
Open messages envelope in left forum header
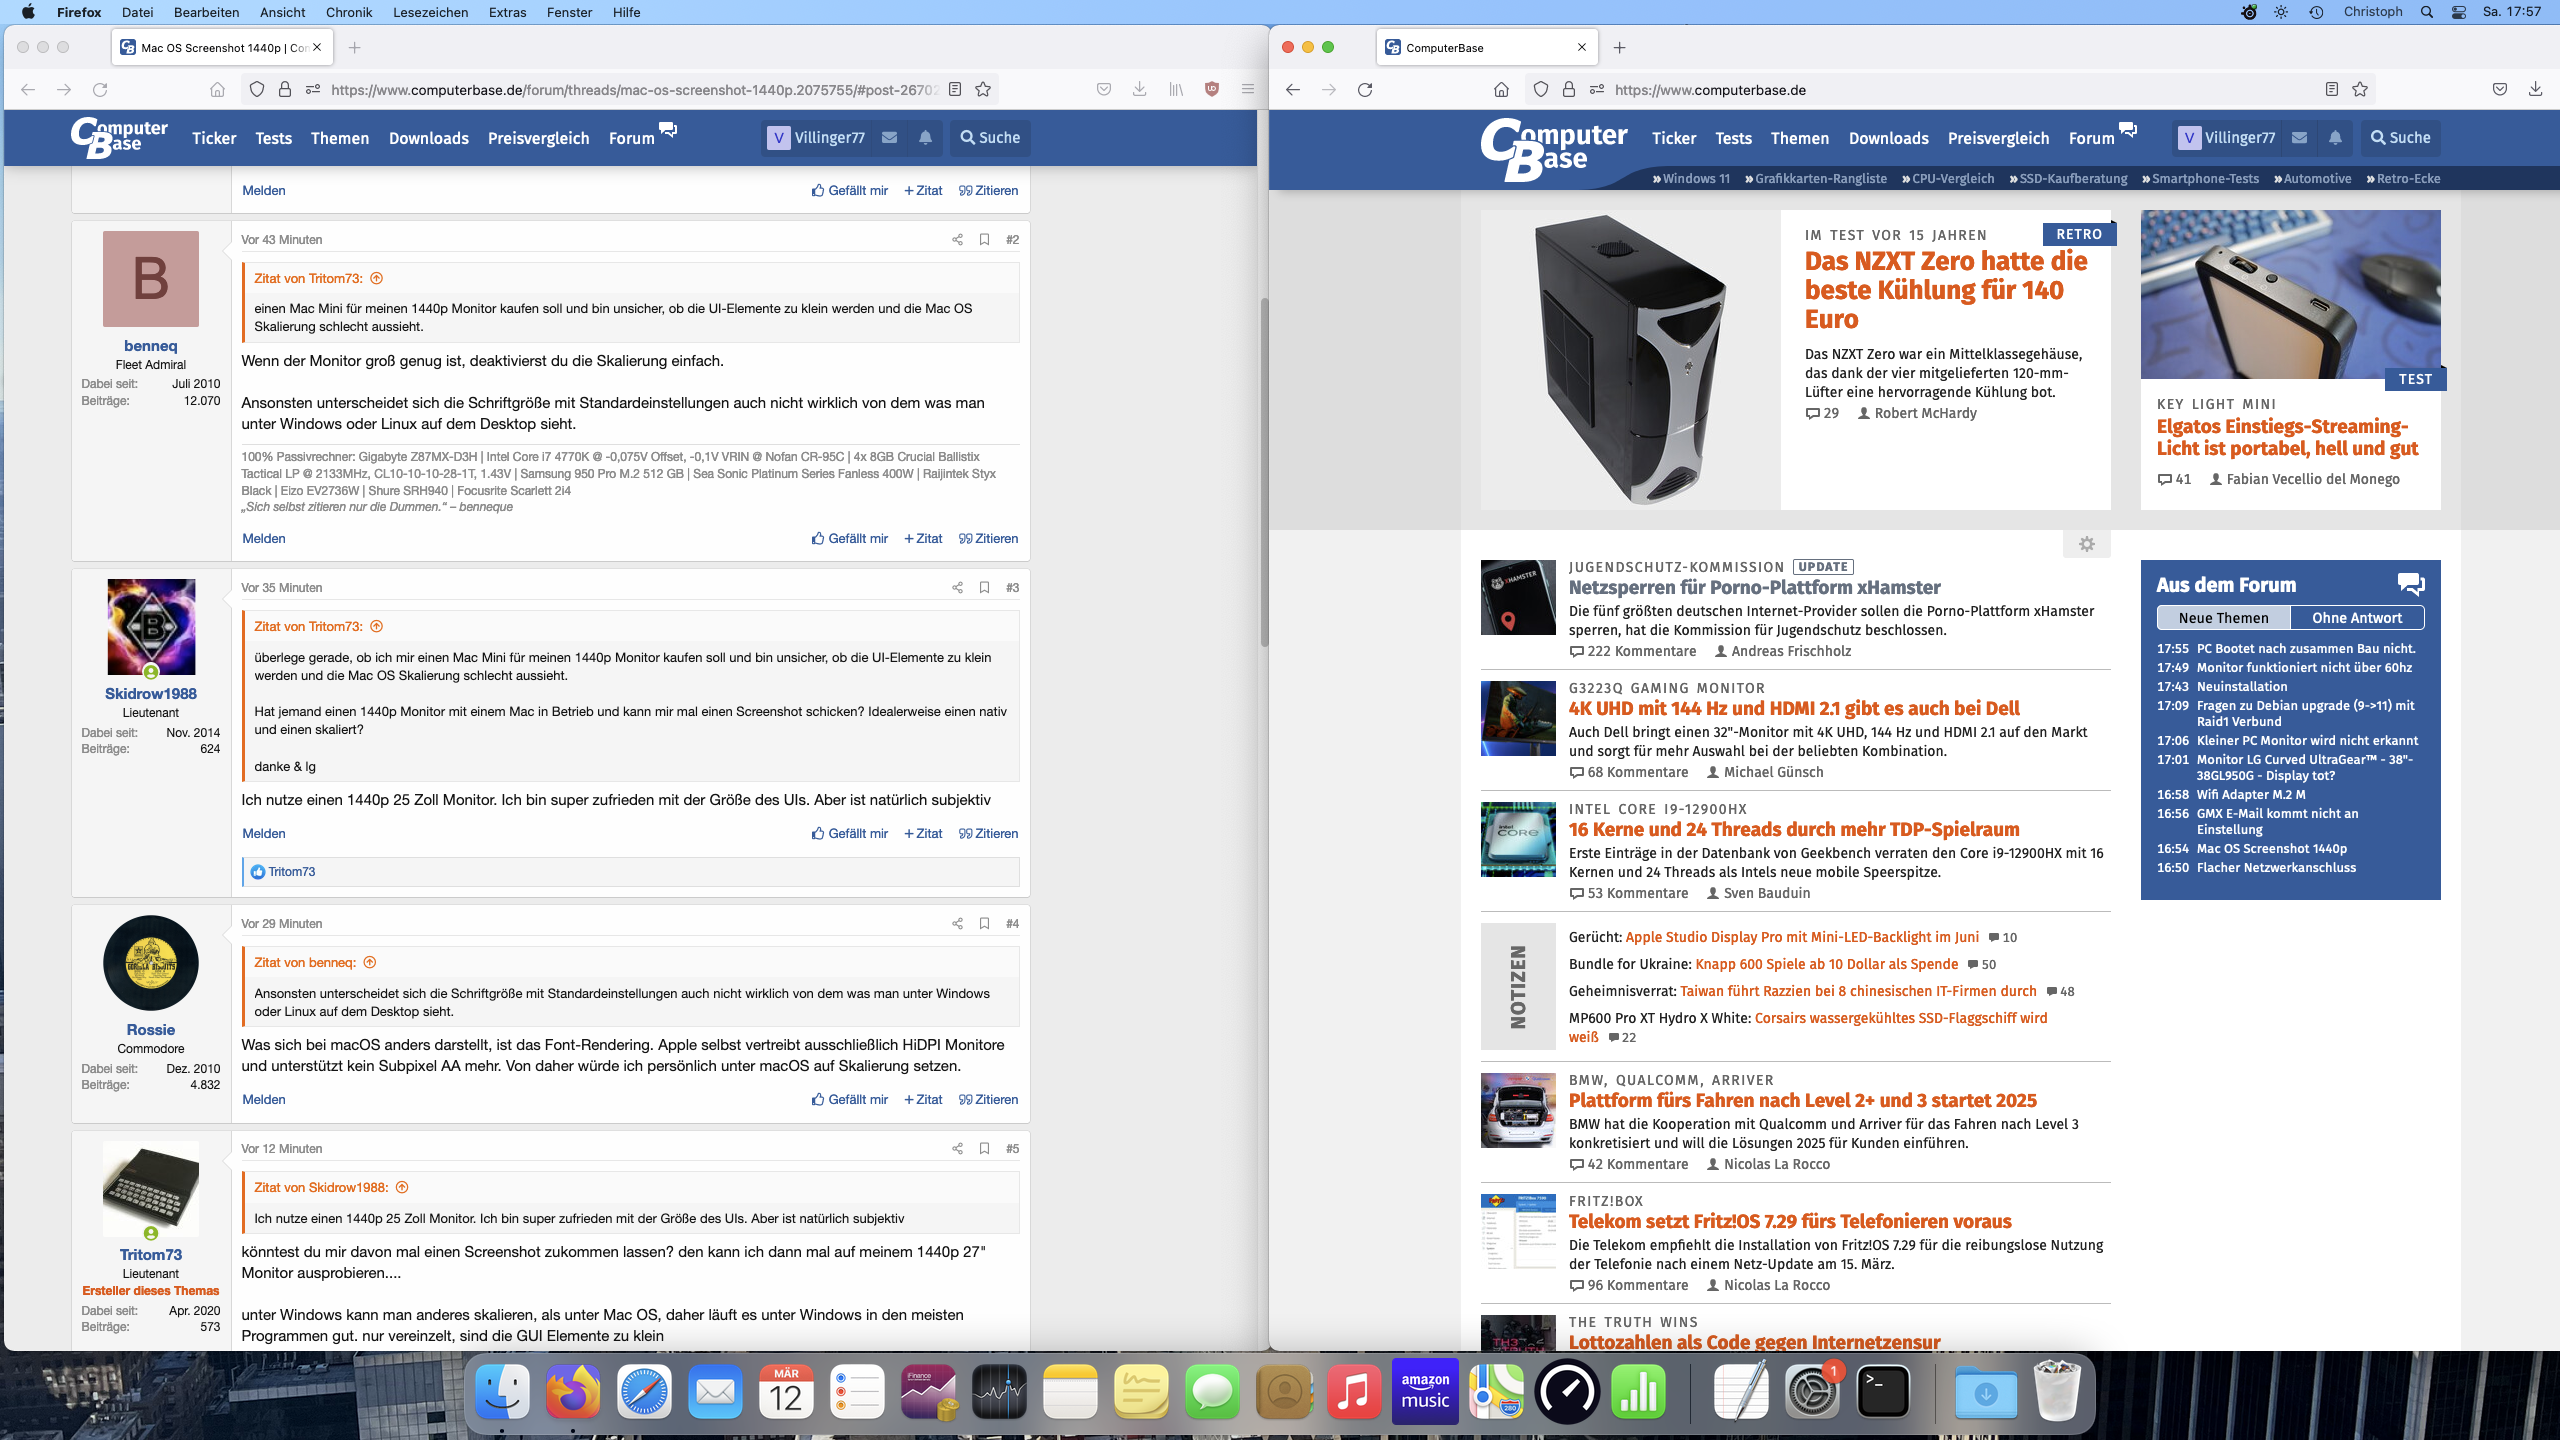pos(889,138)
